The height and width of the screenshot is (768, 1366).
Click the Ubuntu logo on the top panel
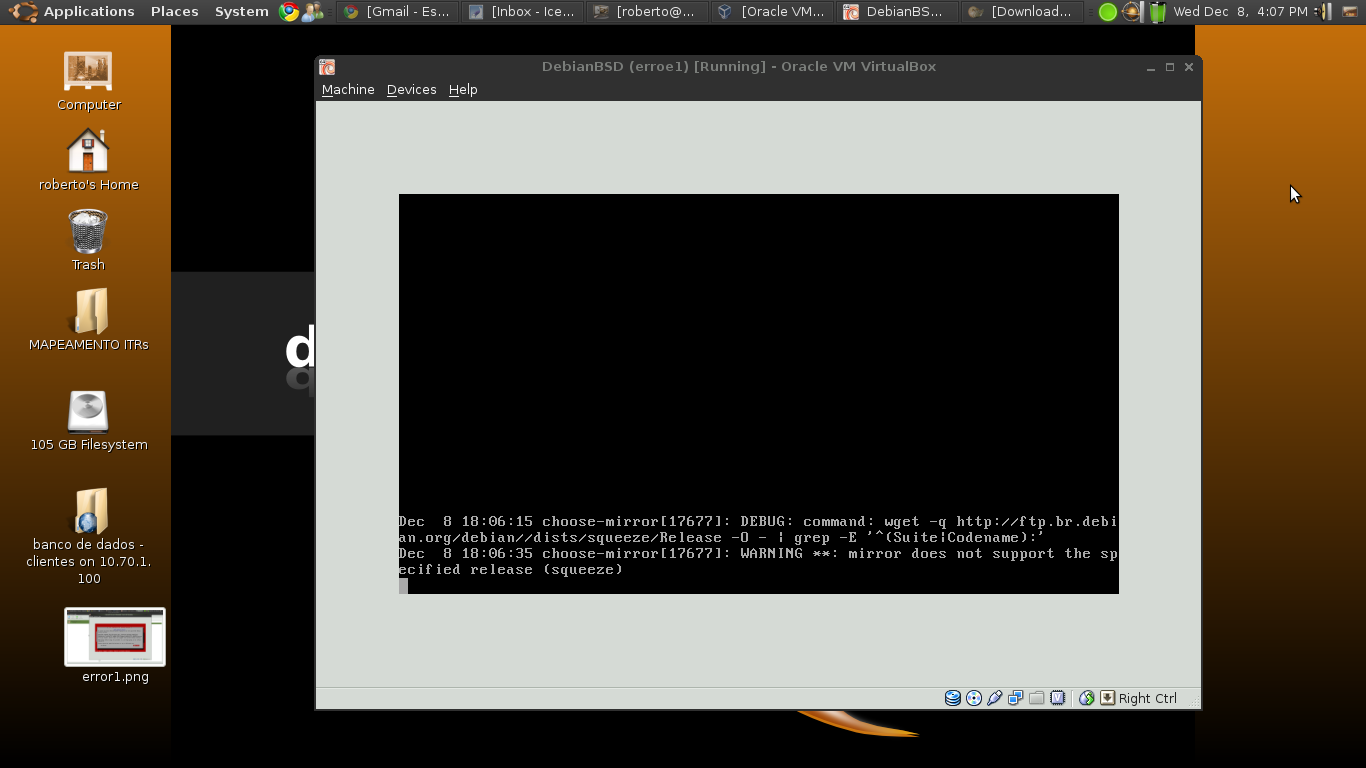tap(24, 12)
